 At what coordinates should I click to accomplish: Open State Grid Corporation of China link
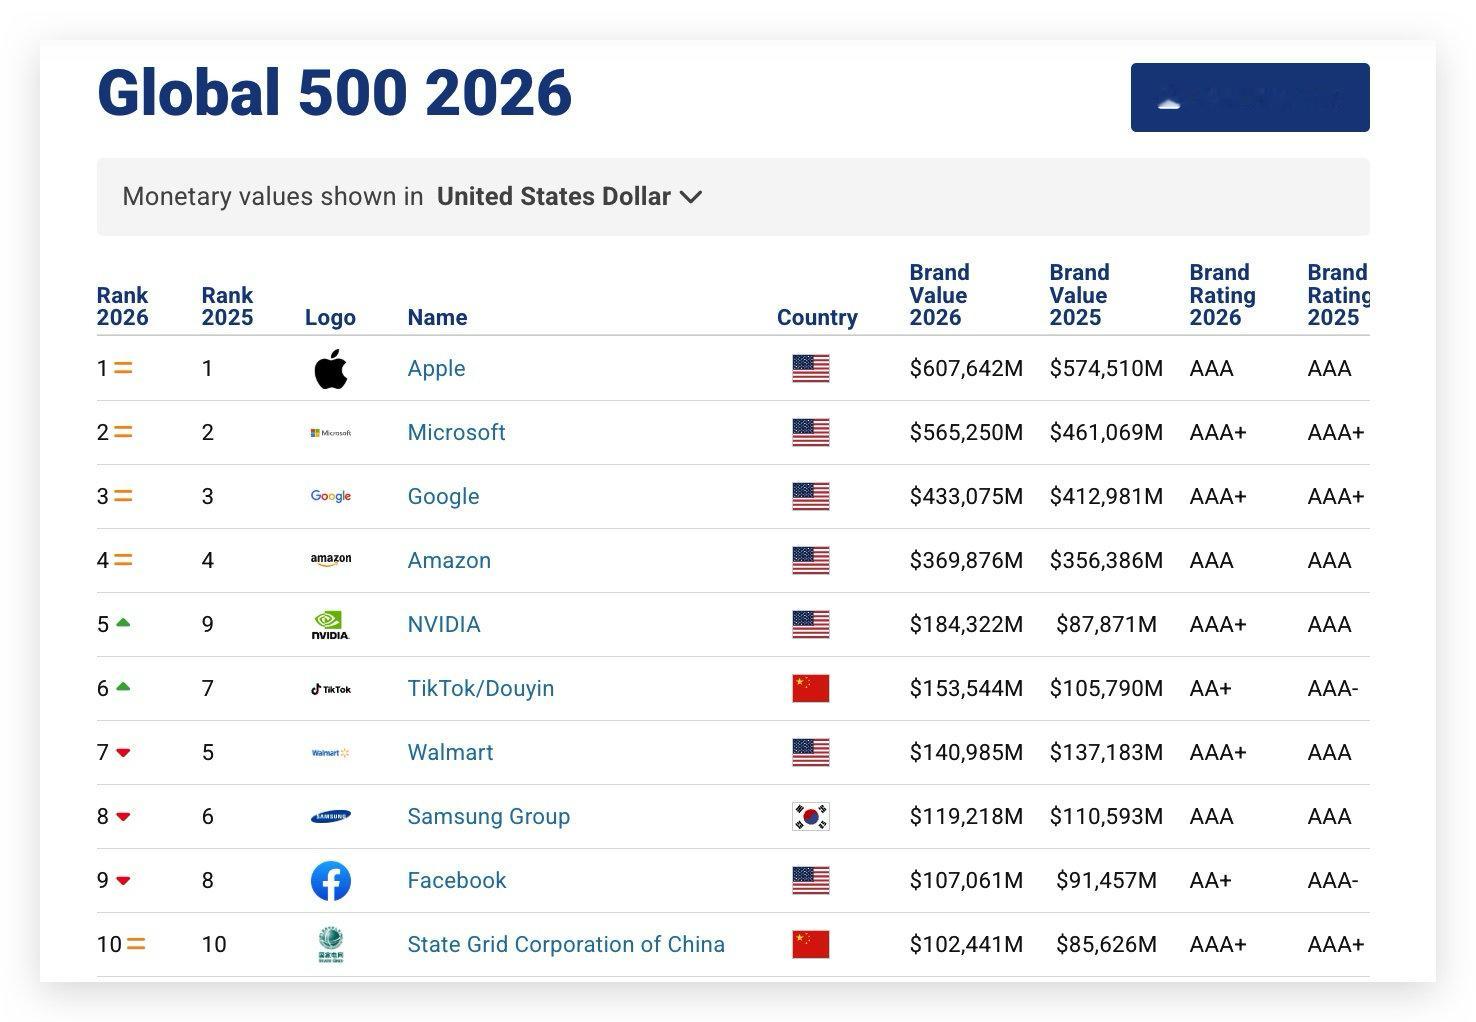[566, 945]
